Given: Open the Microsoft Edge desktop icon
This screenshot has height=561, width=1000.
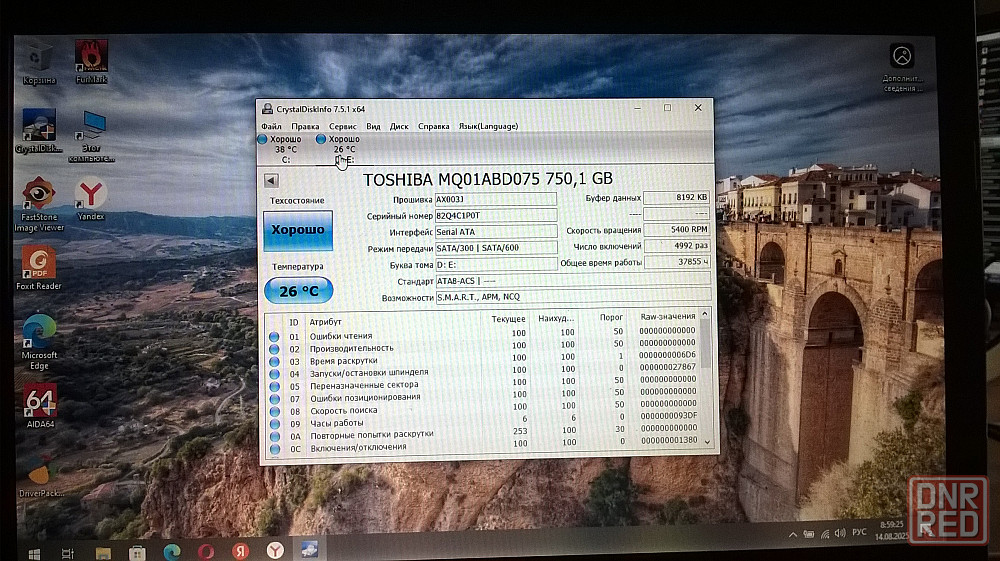Looking at the screenshot, I should click(x=39, y=342).
